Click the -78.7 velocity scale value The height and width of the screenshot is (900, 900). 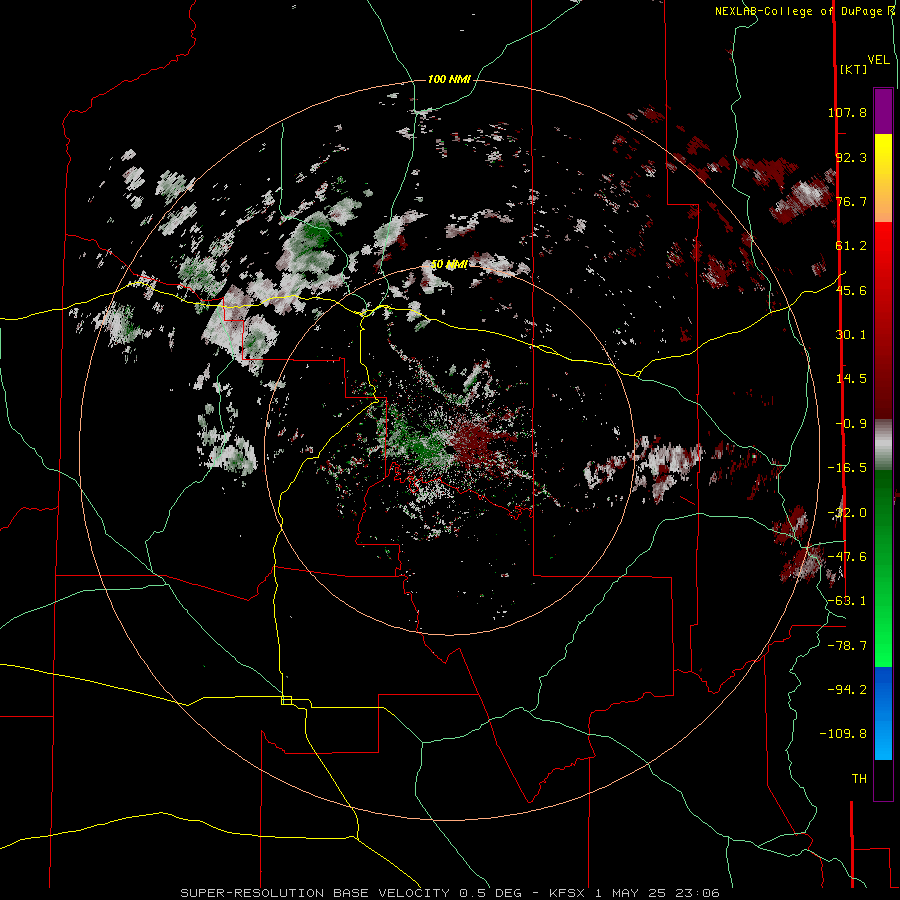[x=847, y=646]
